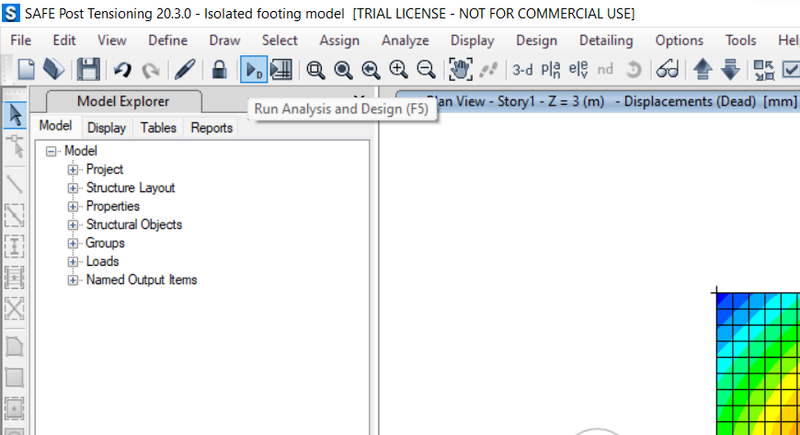Open the Draw menu
Viewport: 800px width, 435px height.
pyautogui.click(x=224, y=40)
